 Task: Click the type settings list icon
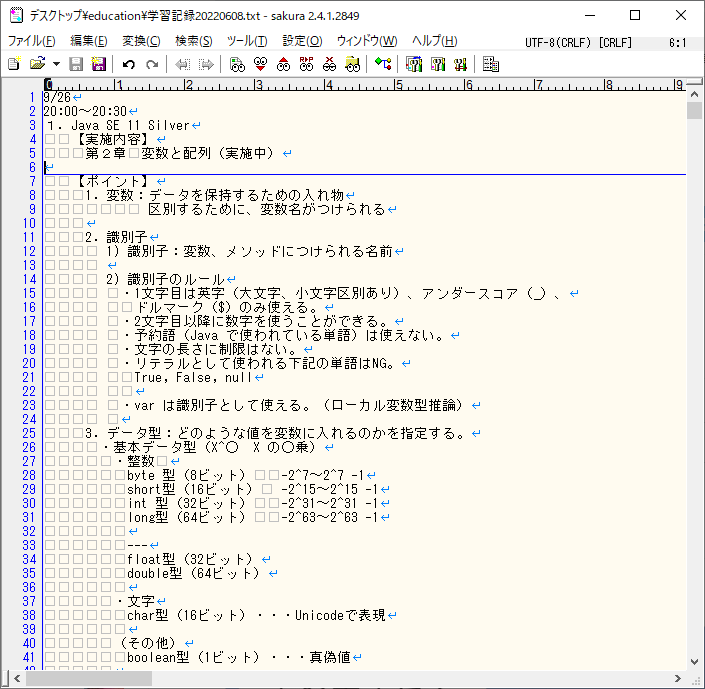[491, 64]
